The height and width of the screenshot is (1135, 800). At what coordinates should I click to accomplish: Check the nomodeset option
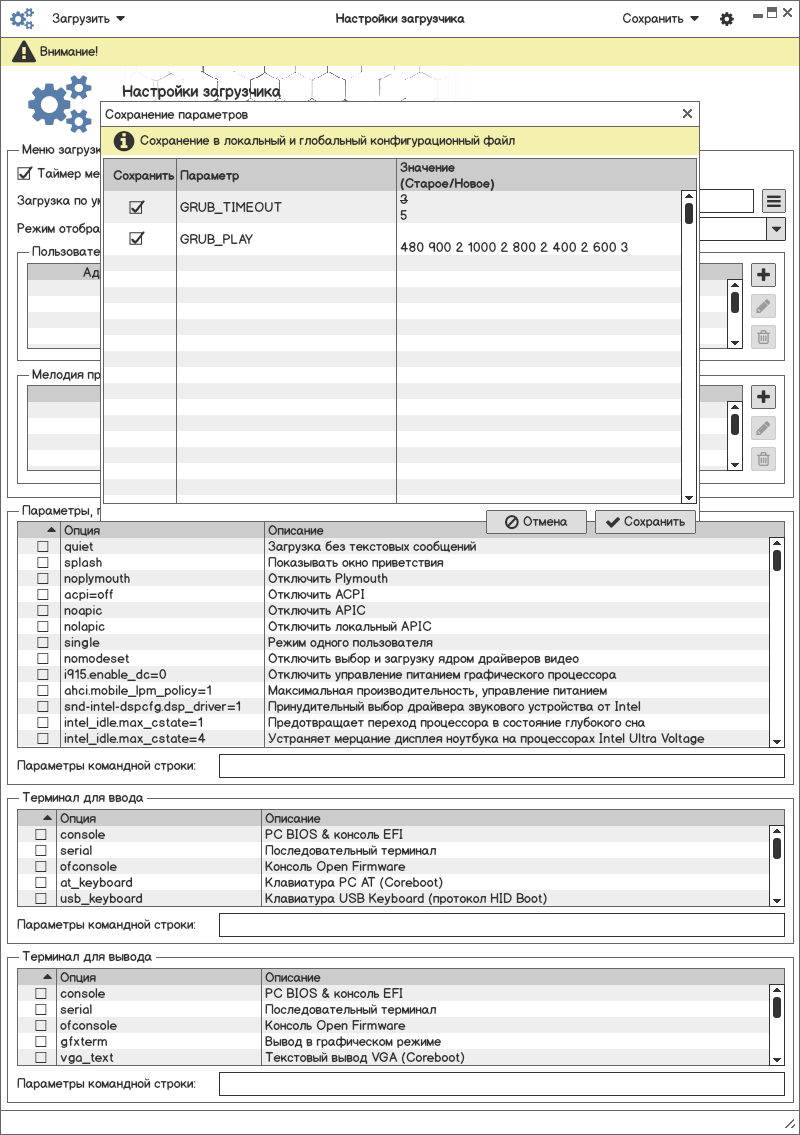coord(43,659)
